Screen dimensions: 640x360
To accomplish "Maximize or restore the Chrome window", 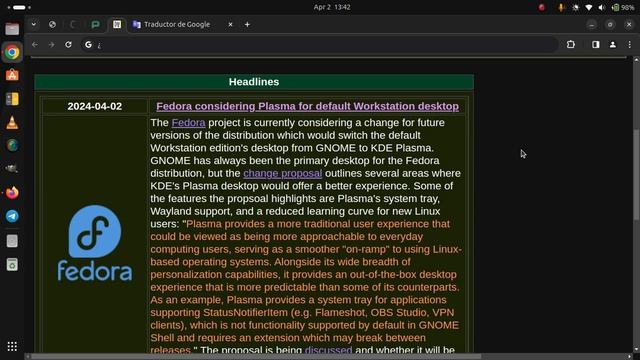I will [x=610, y=24].
